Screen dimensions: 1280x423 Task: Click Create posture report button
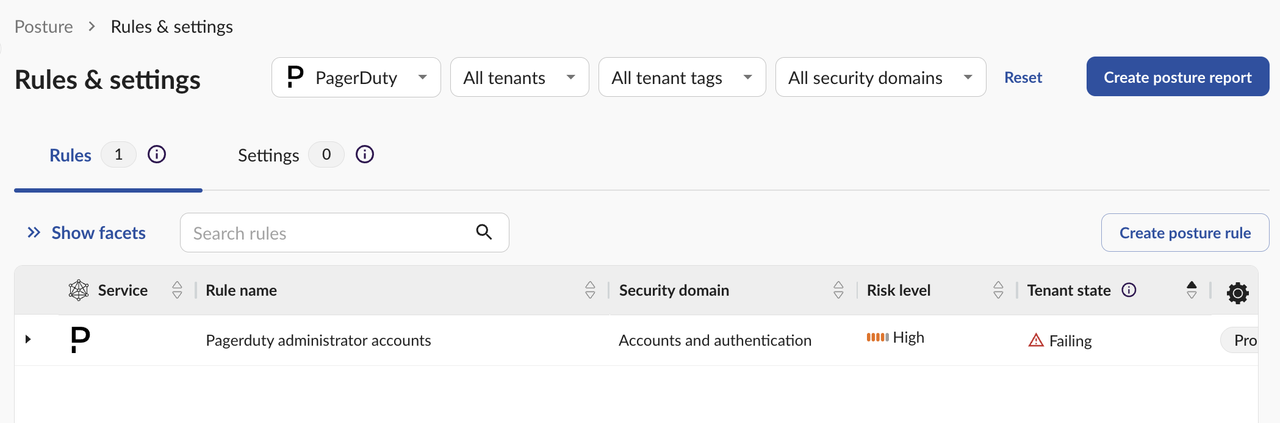[1177, 77]
